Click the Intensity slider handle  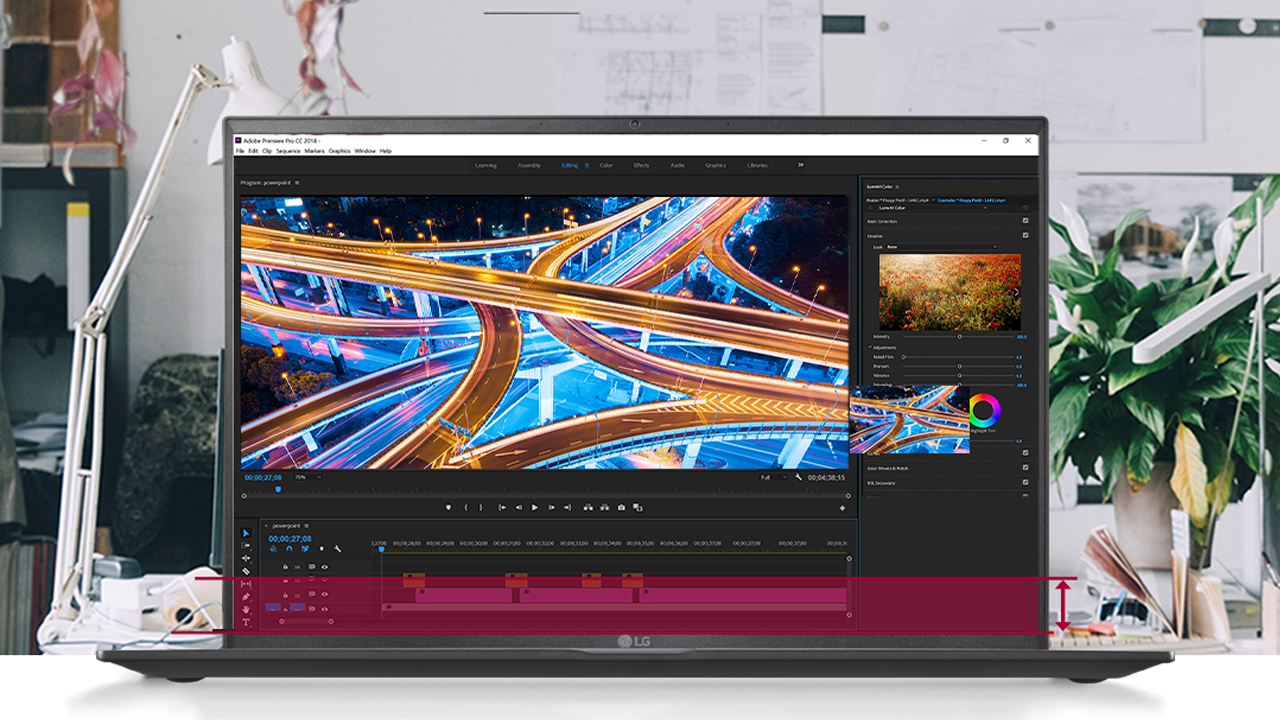959,337
